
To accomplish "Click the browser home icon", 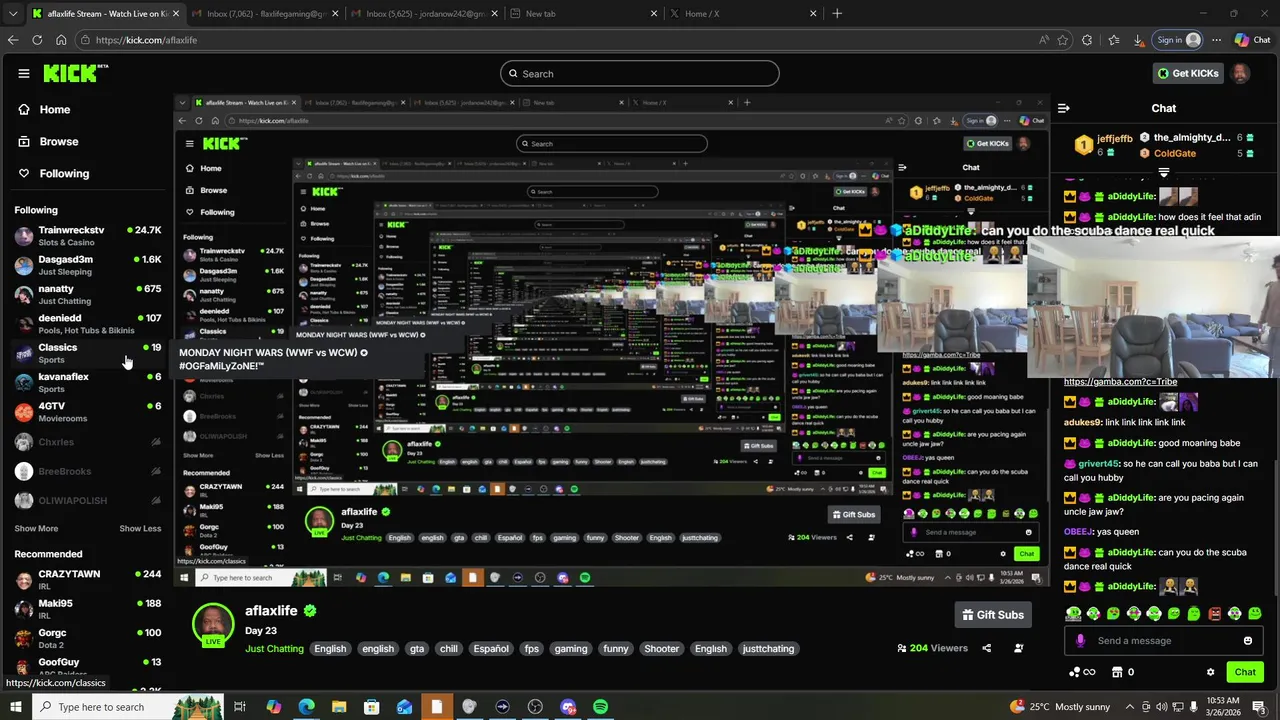I will [61, 40].
